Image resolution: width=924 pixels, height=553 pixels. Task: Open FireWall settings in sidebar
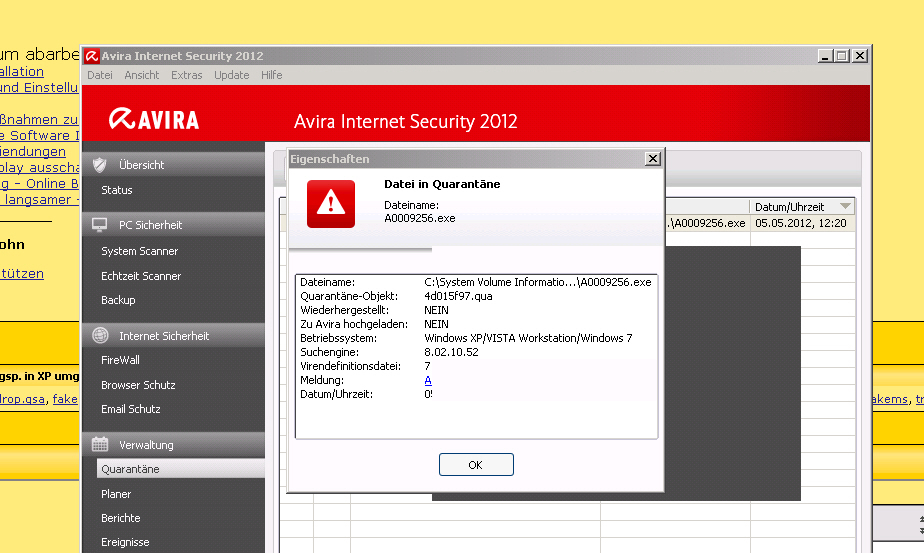point(120,360)
